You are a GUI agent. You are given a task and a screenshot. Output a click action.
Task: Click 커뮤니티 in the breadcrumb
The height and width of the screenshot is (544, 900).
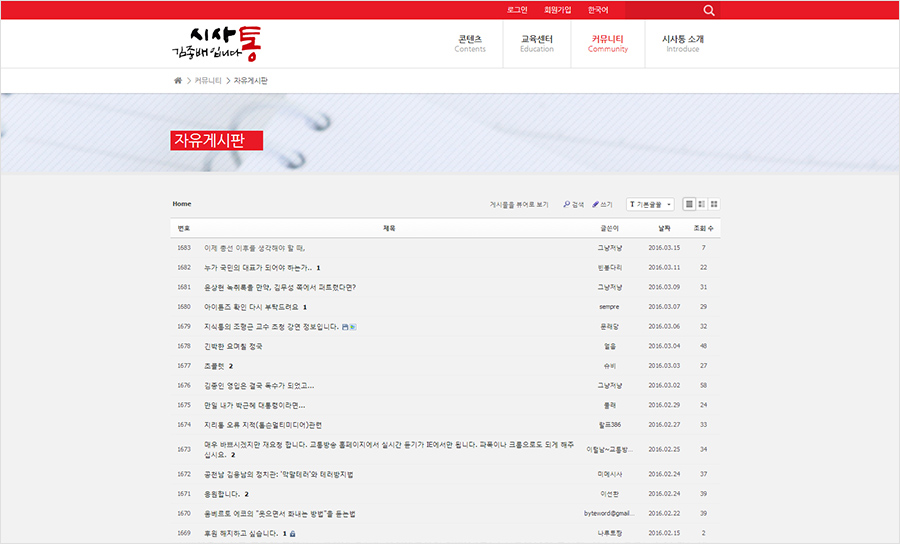[x=208, y=80]
